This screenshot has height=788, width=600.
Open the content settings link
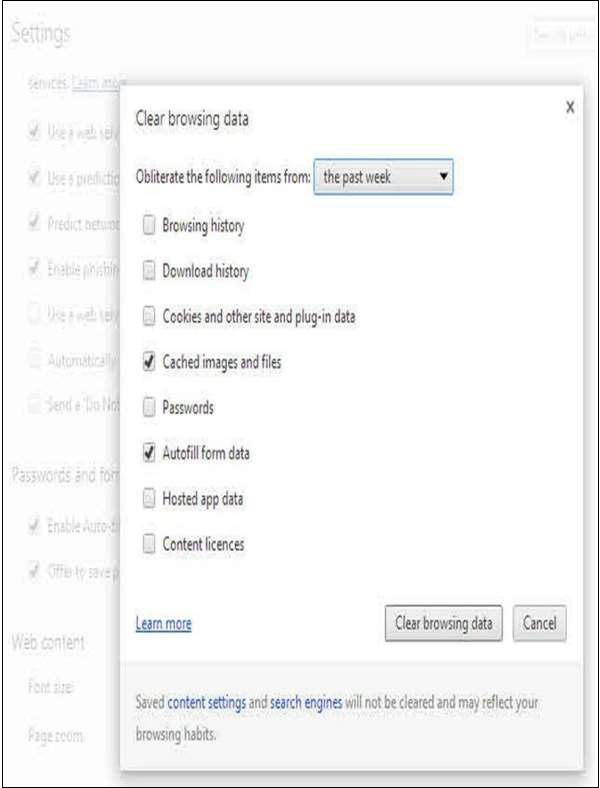point(206,703)
